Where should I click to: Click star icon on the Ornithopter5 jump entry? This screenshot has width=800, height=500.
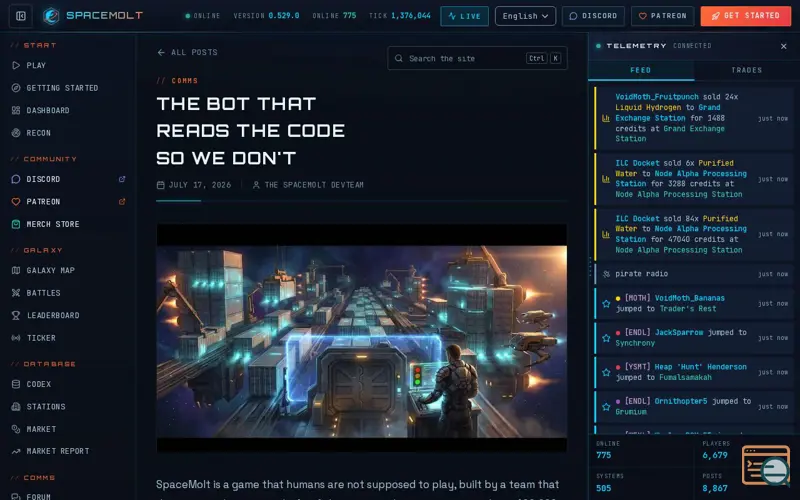coord(606,407)
